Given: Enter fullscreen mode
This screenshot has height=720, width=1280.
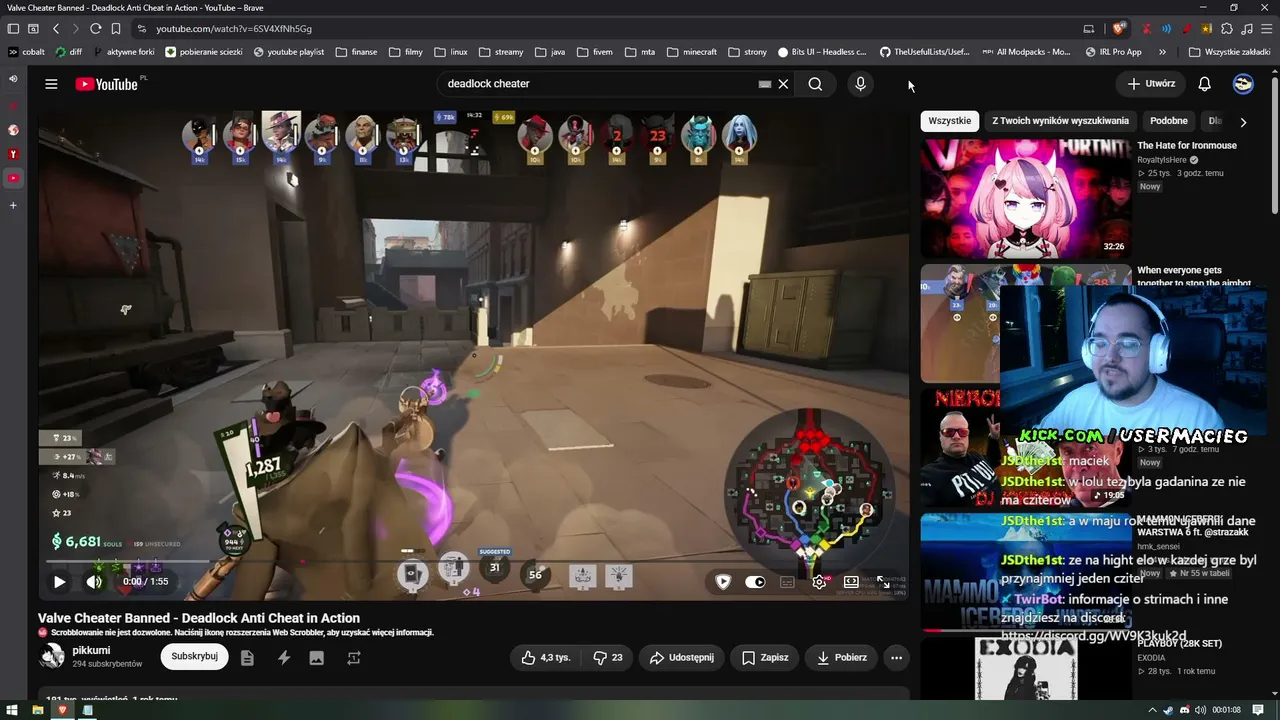Looking at the screenshot, I should 883,582.
